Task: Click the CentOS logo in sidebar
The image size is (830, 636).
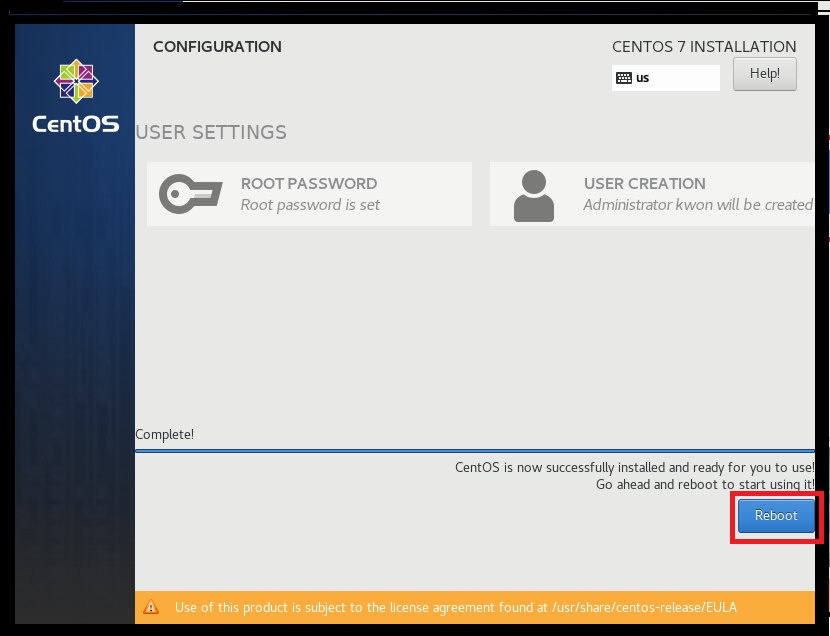Action: click(x=76, y=81)
